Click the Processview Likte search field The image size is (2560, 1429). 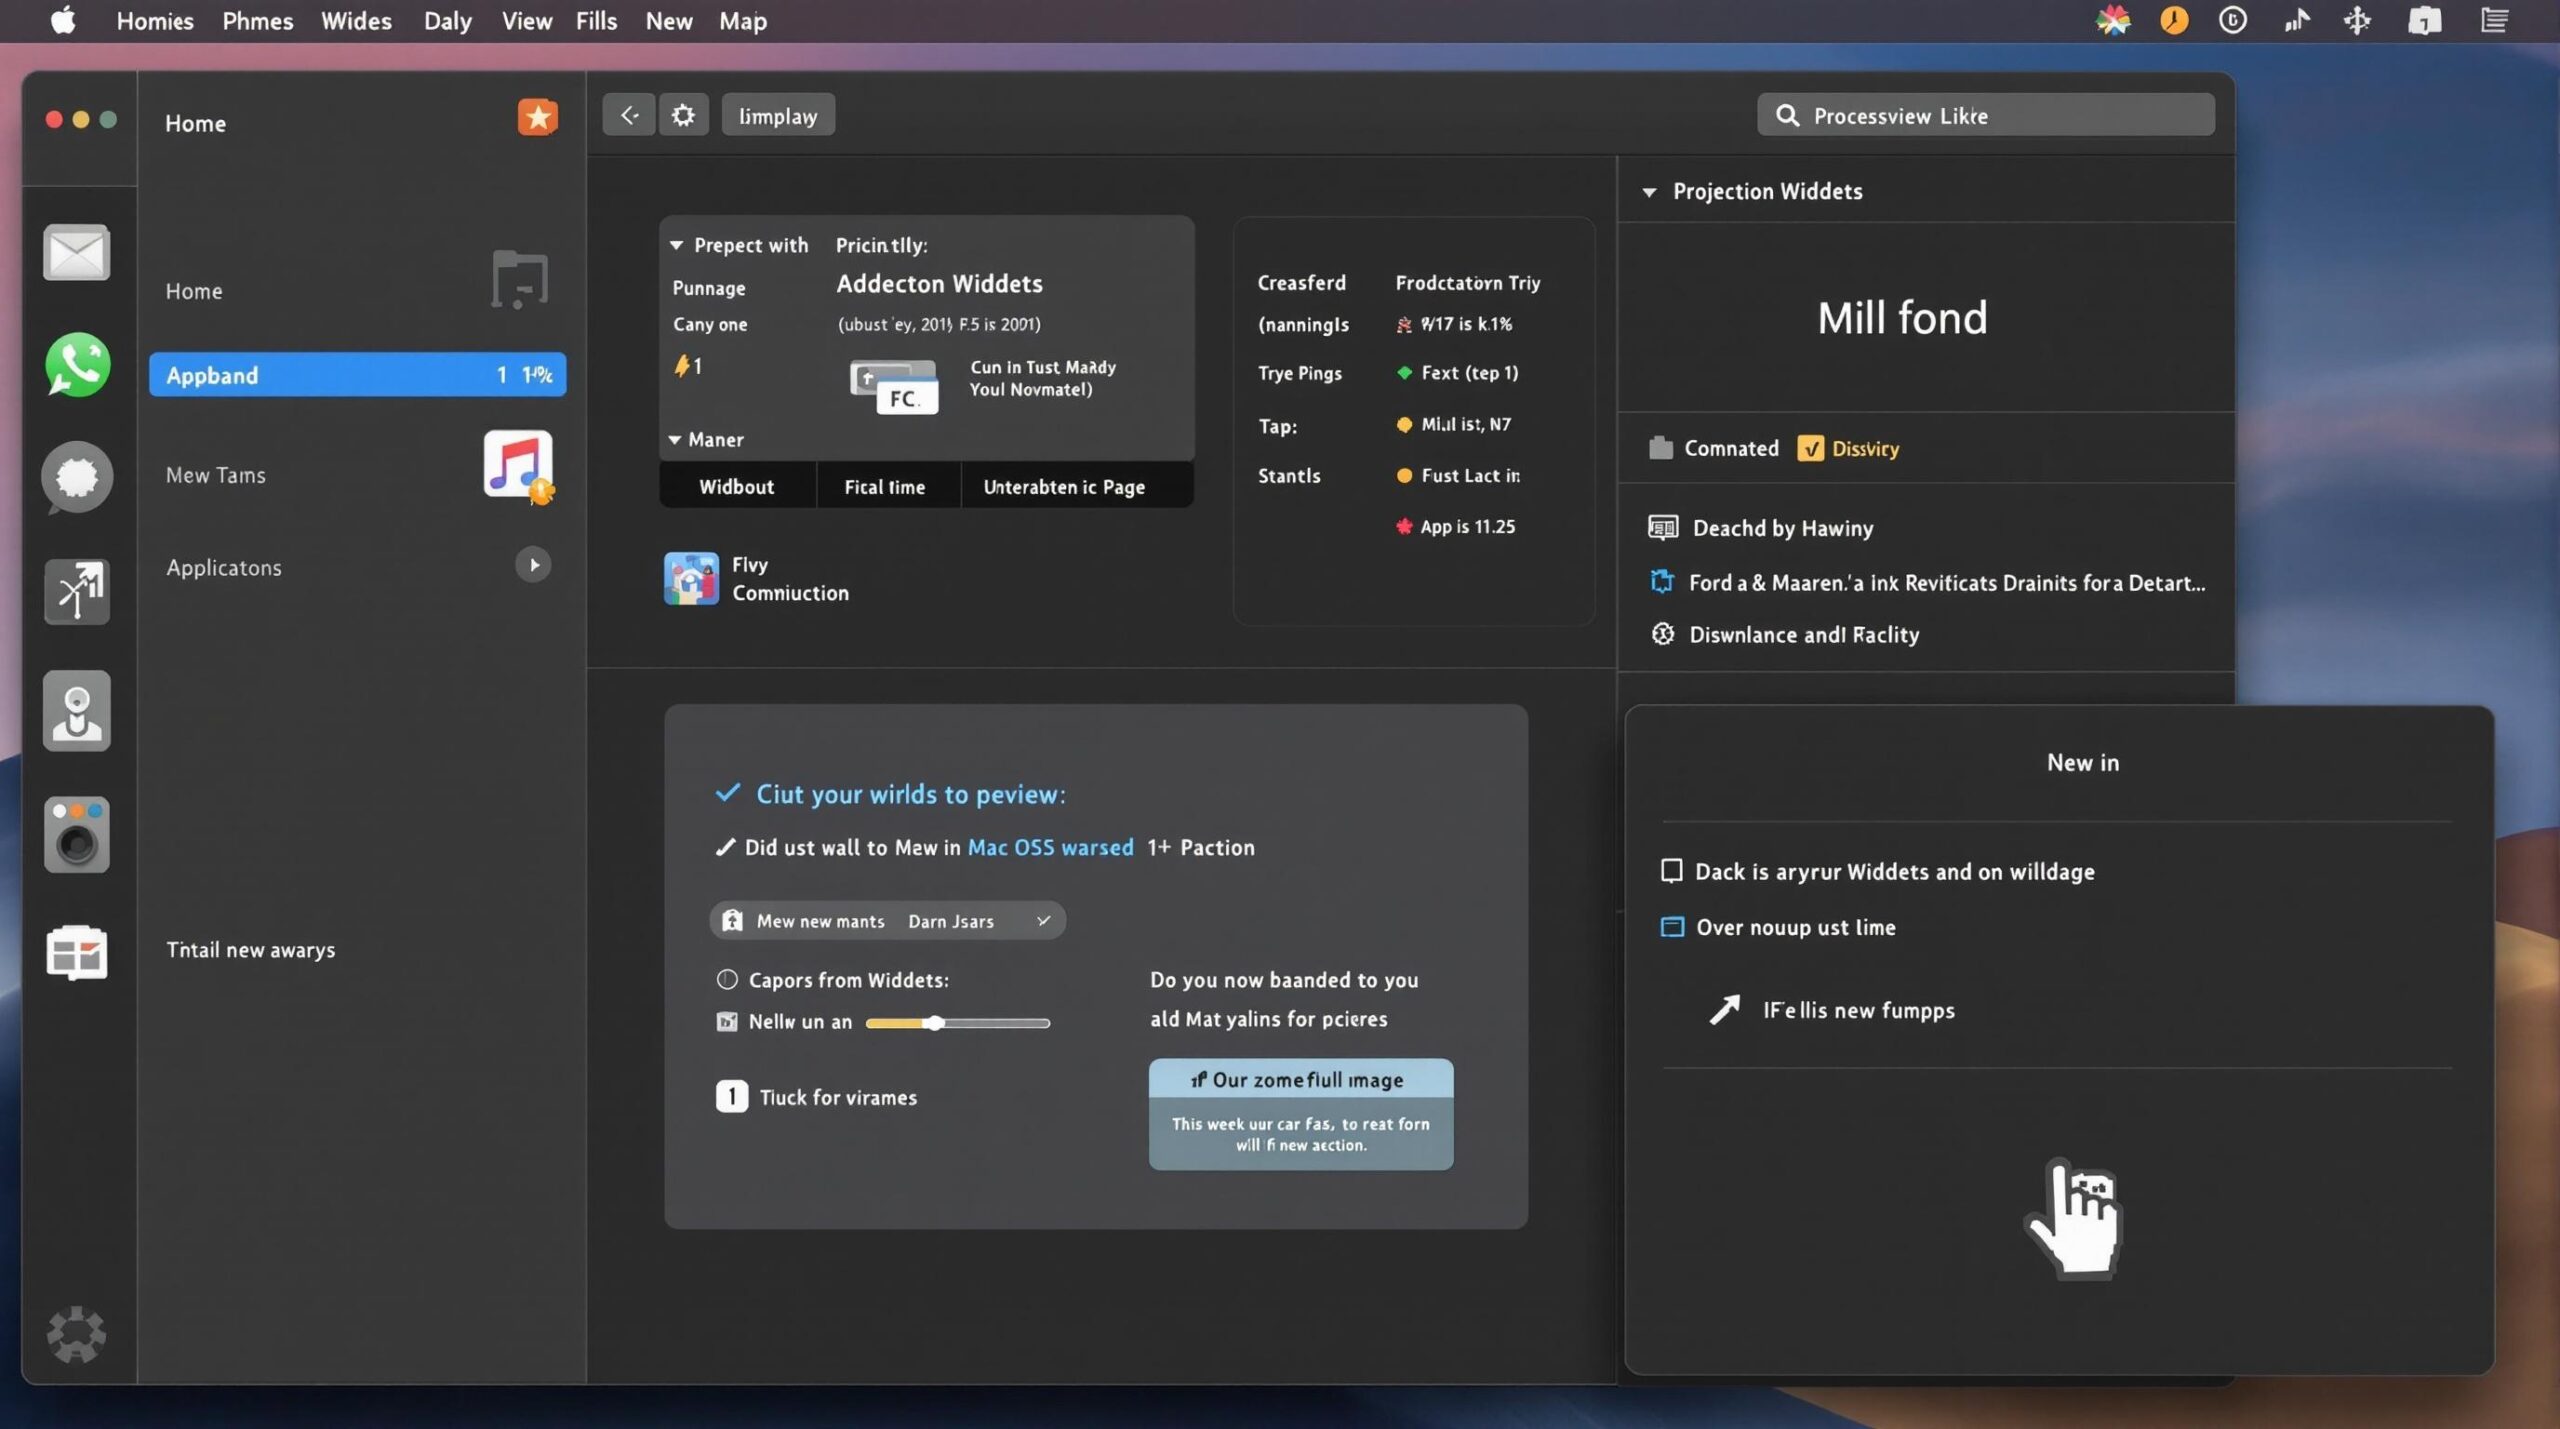[x=1985, y=115]
